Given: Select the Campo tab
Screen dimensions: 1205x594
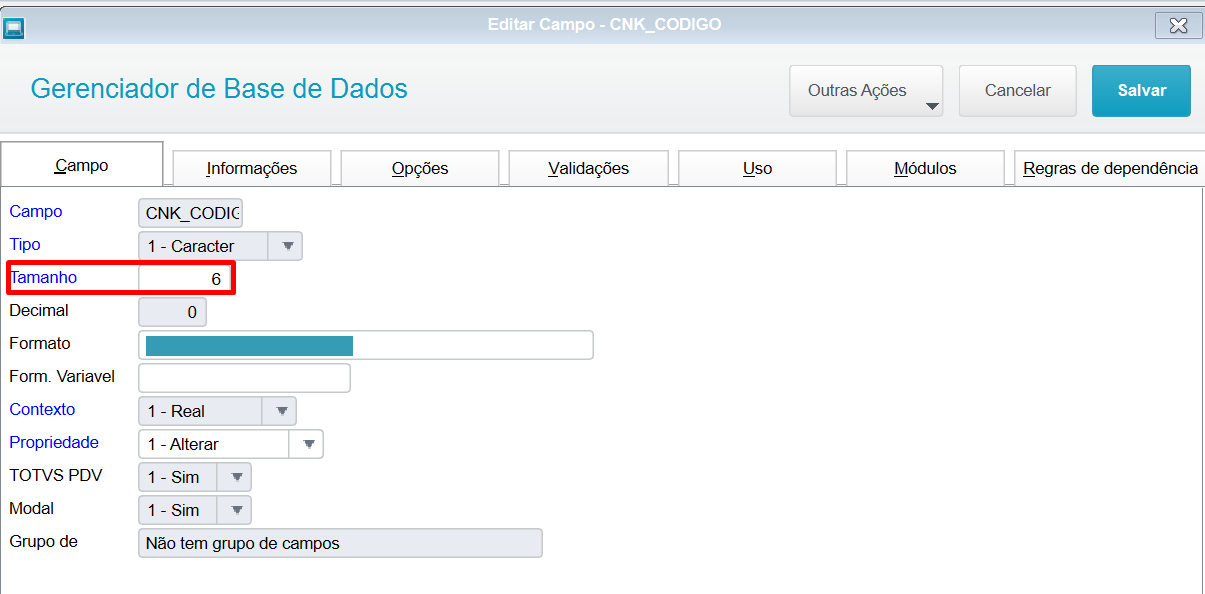Looking at the screenshot, I should (82, 165).
